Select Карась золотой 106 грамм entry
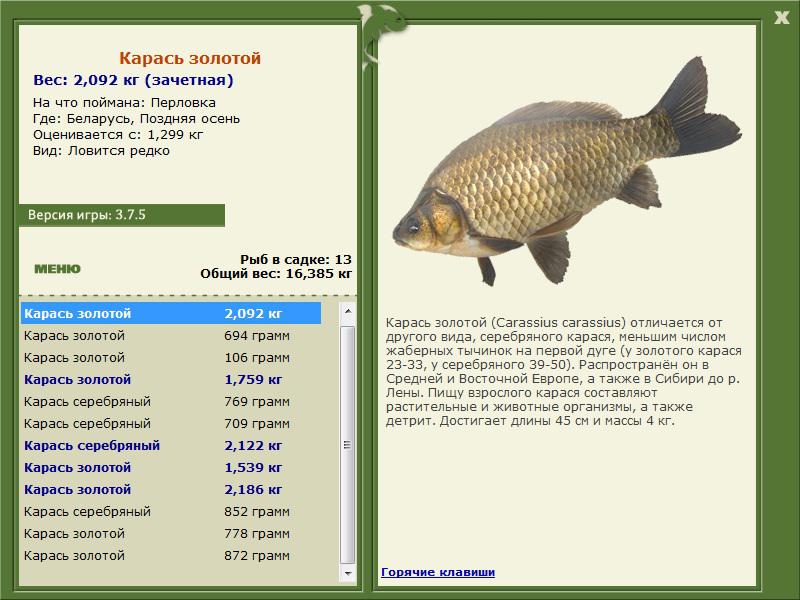 click(171, 358)
